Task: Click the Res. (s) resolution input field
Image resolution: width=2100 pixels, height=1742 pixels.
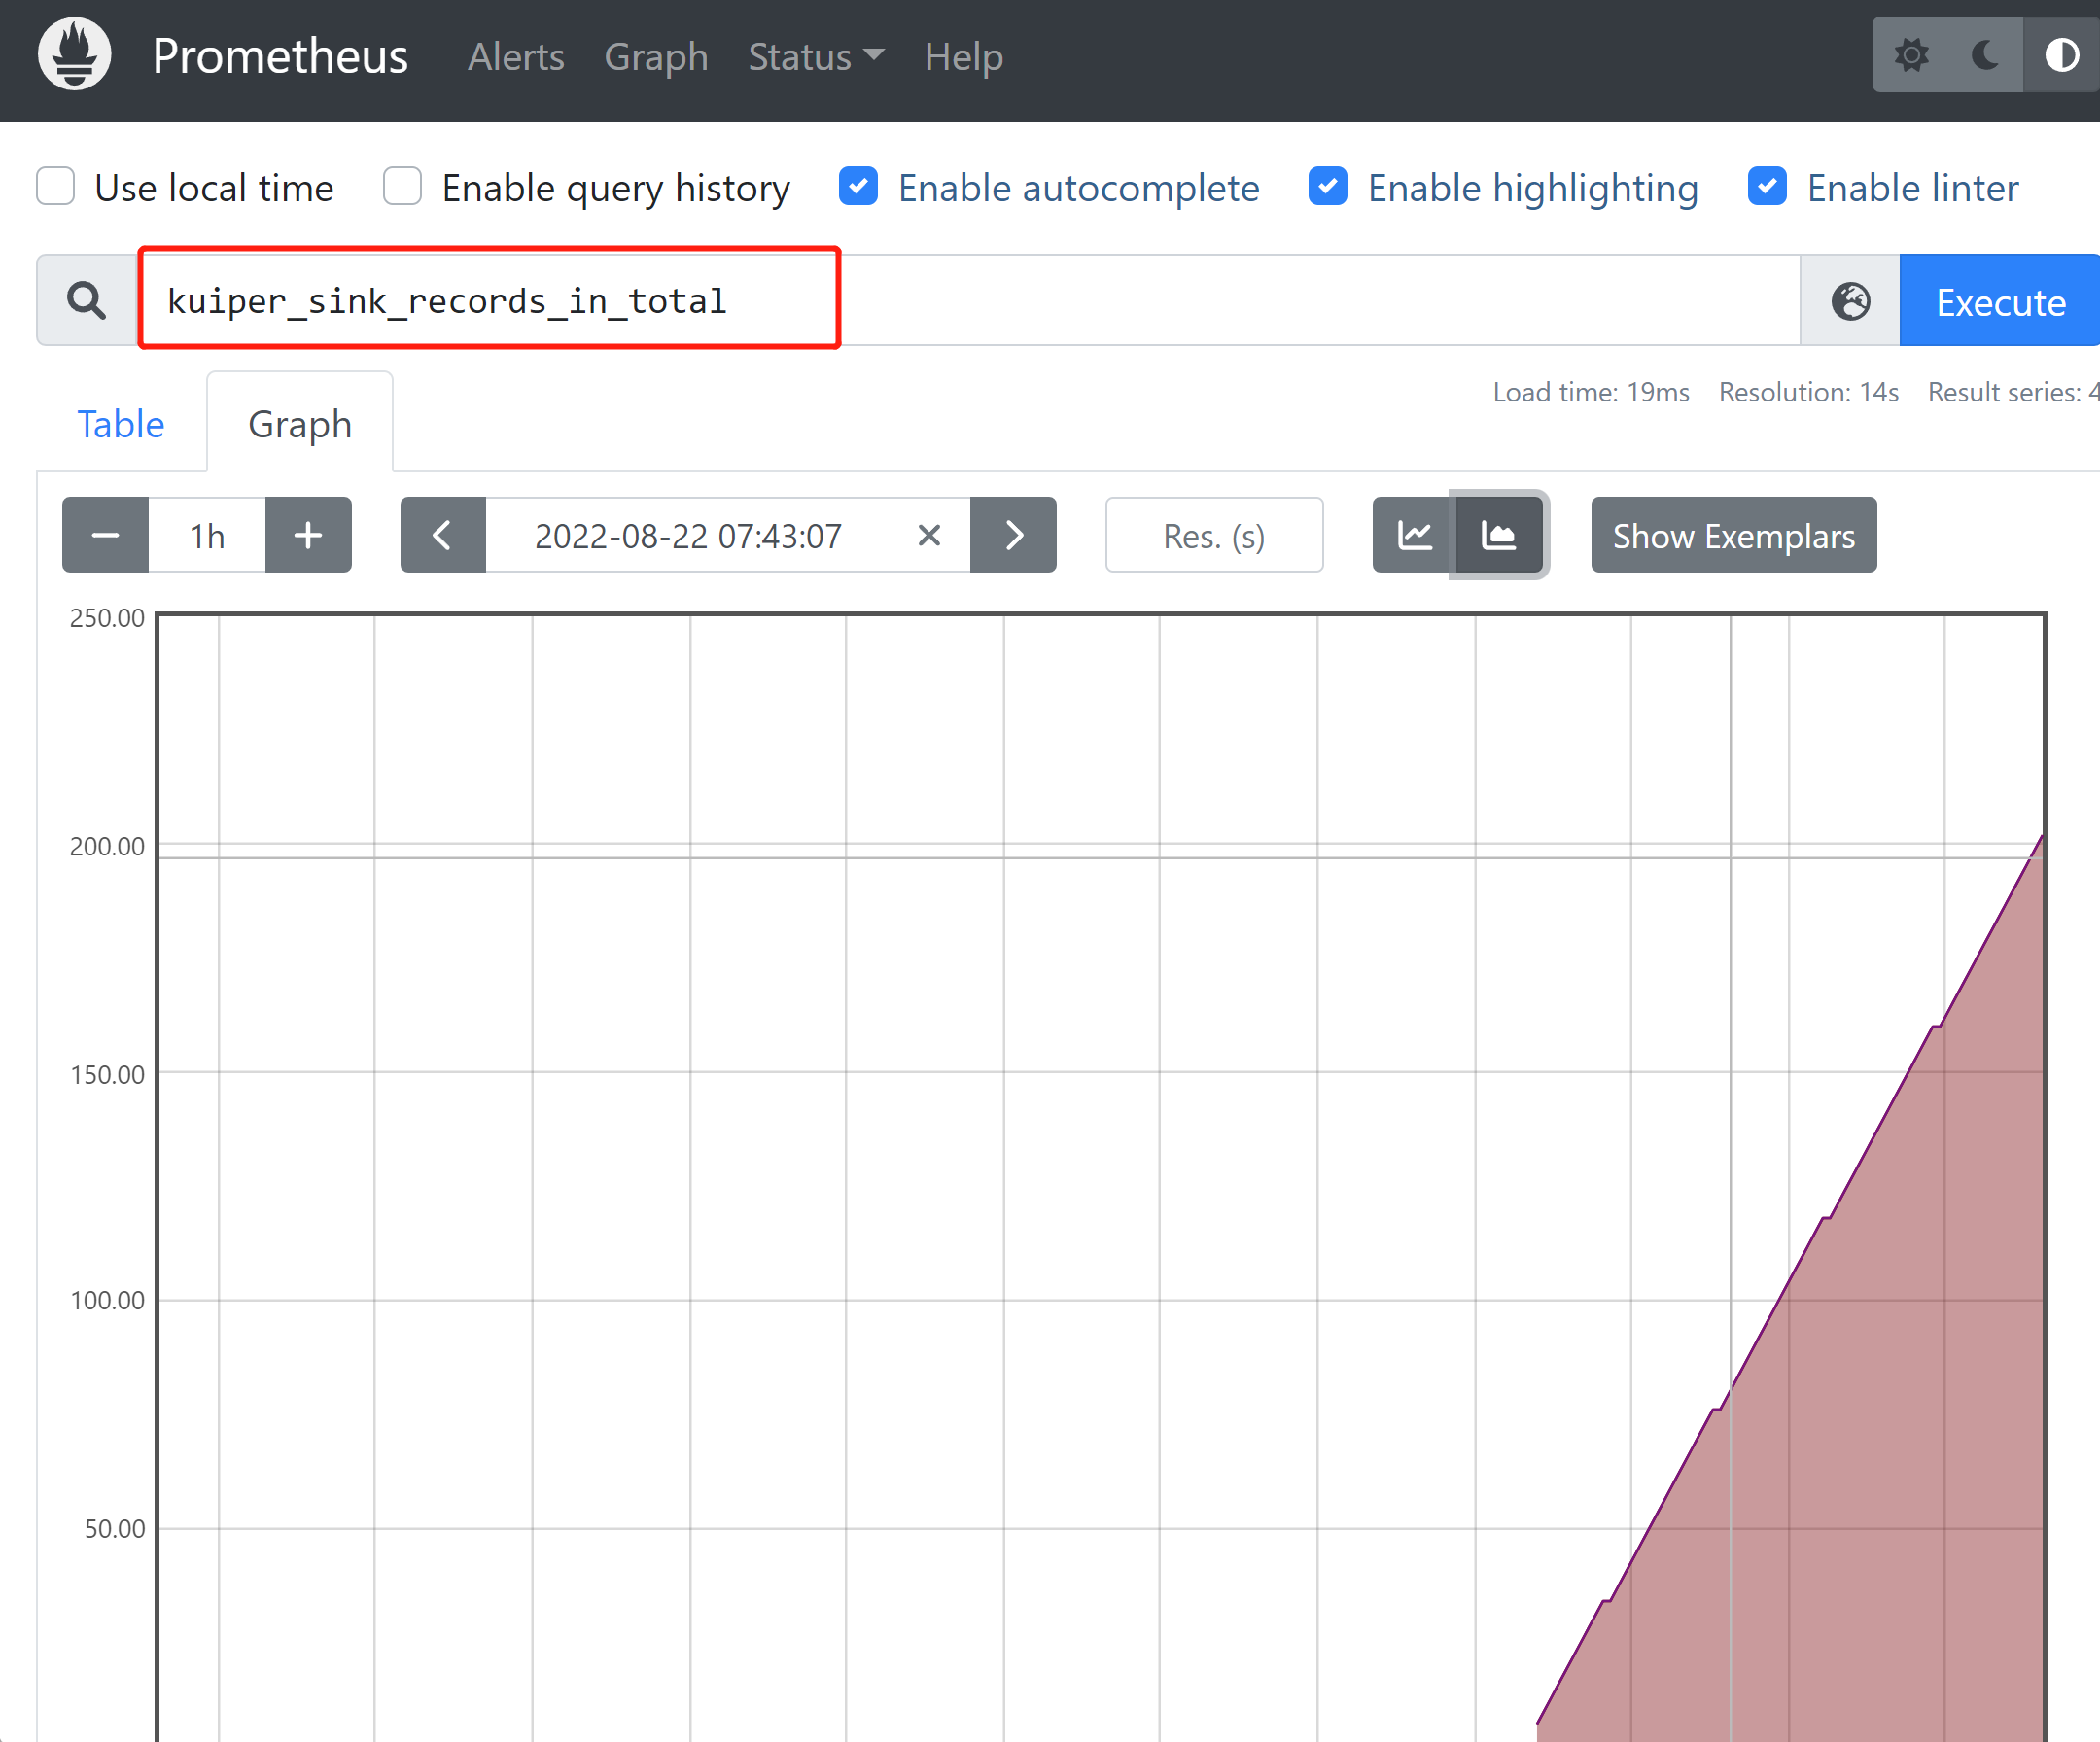Action: [1215, 536]
